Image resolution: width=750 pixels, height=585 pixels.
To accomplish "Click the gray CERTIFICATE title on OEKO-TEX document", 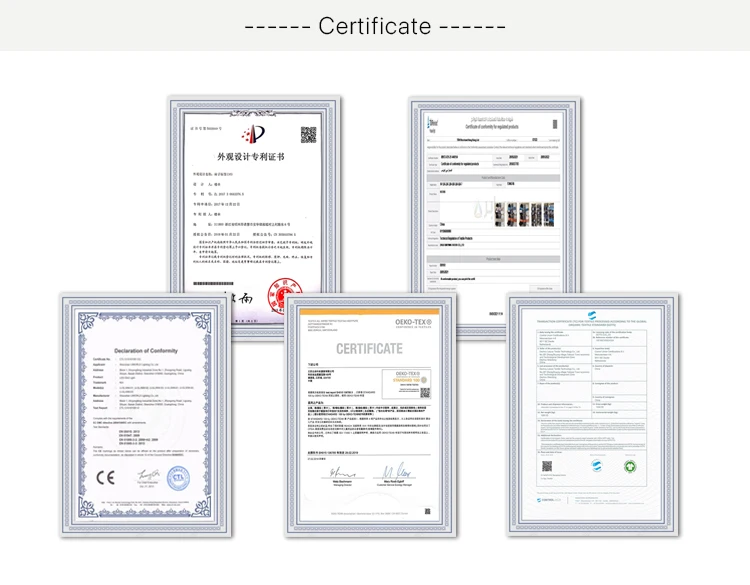I will pos(369,349).
